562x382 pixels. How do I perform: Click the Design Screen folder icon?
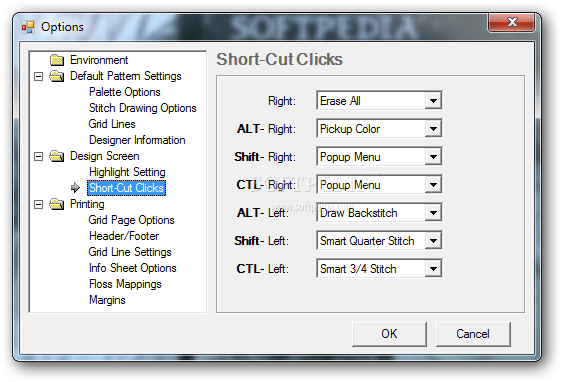pyautogui.click(x=57, y=156)
